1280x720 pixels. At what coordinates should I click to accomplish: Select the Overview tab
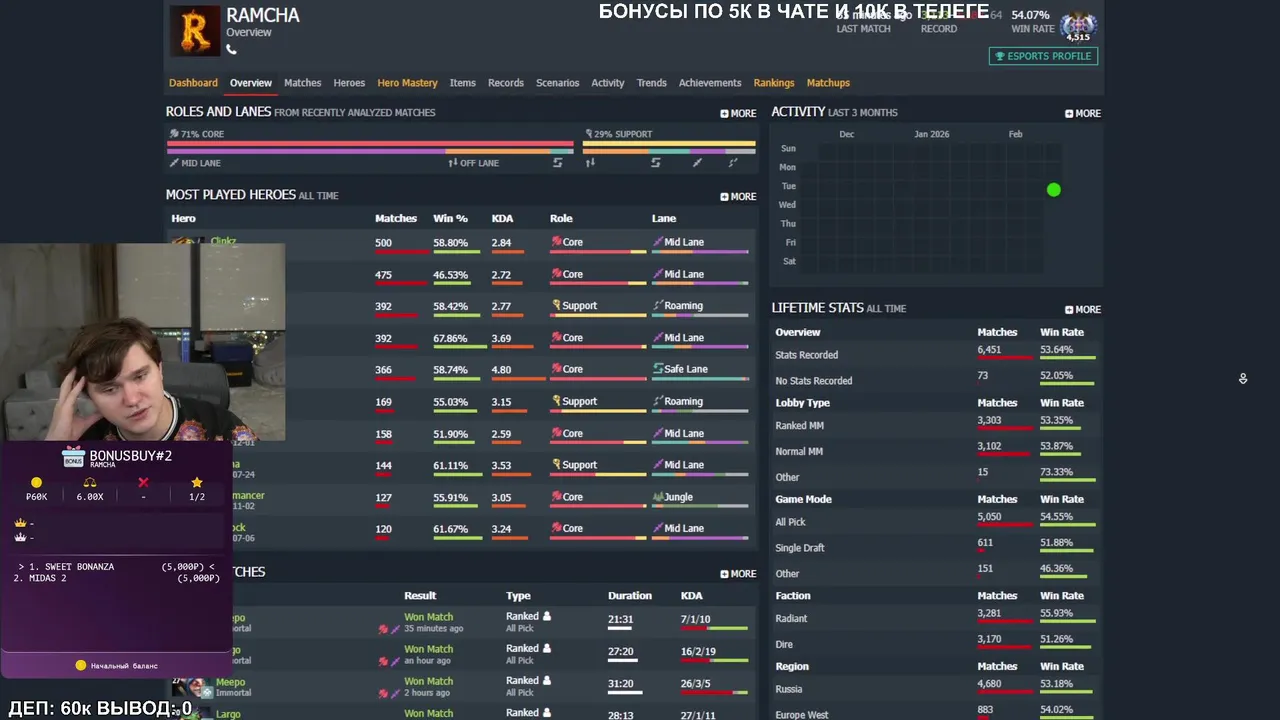pyautogui.click(x=251, y=83)
